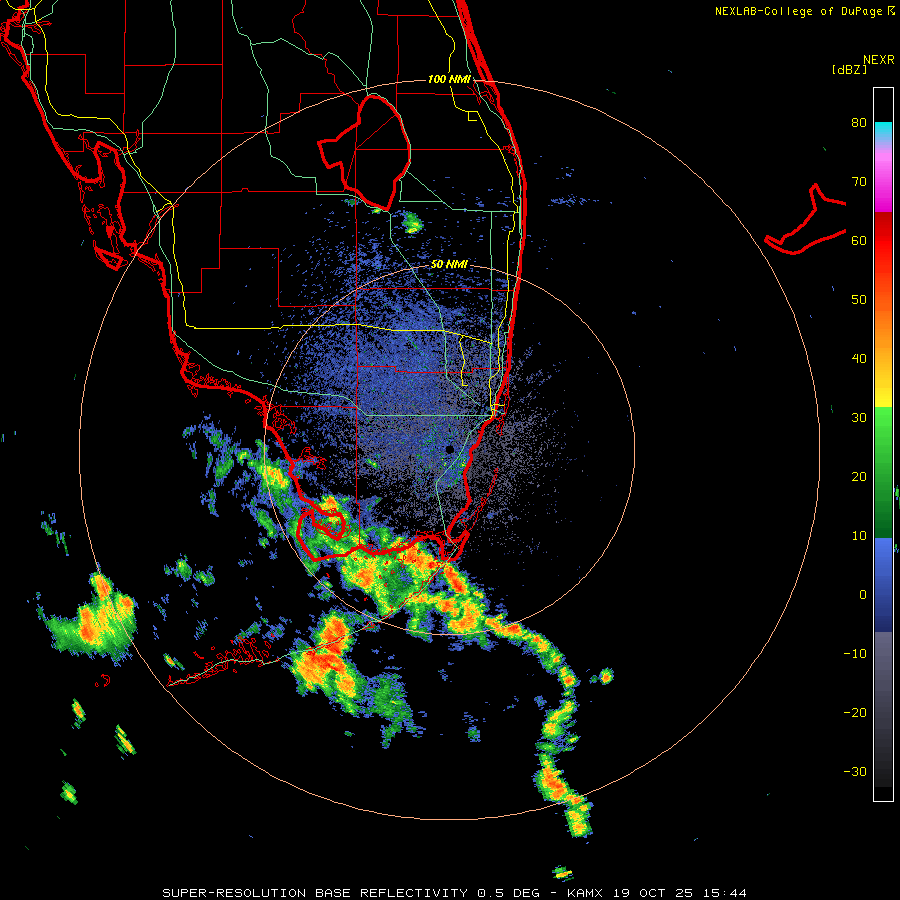
Task: Click inside the Lake Okeechobee outline
Action: pos(373,152)
